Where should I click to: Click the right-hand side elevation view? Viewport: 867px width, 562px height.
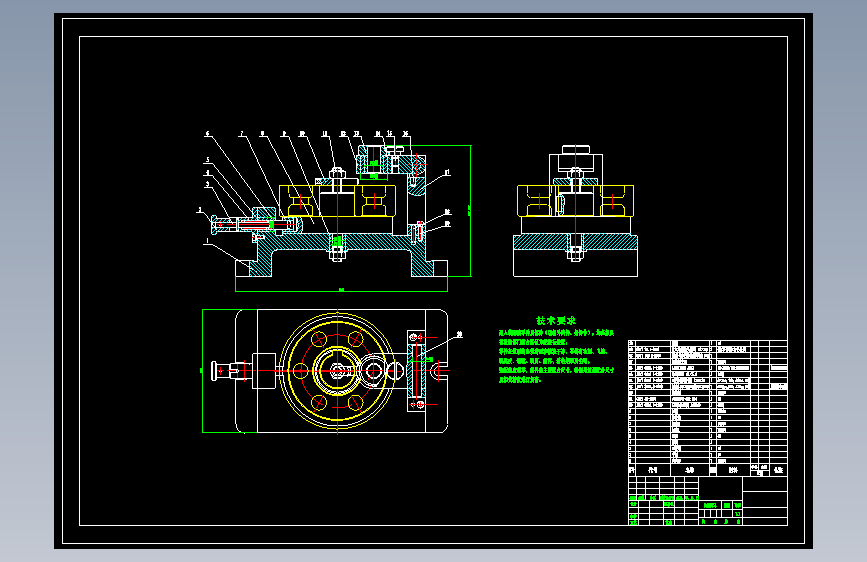575,211
